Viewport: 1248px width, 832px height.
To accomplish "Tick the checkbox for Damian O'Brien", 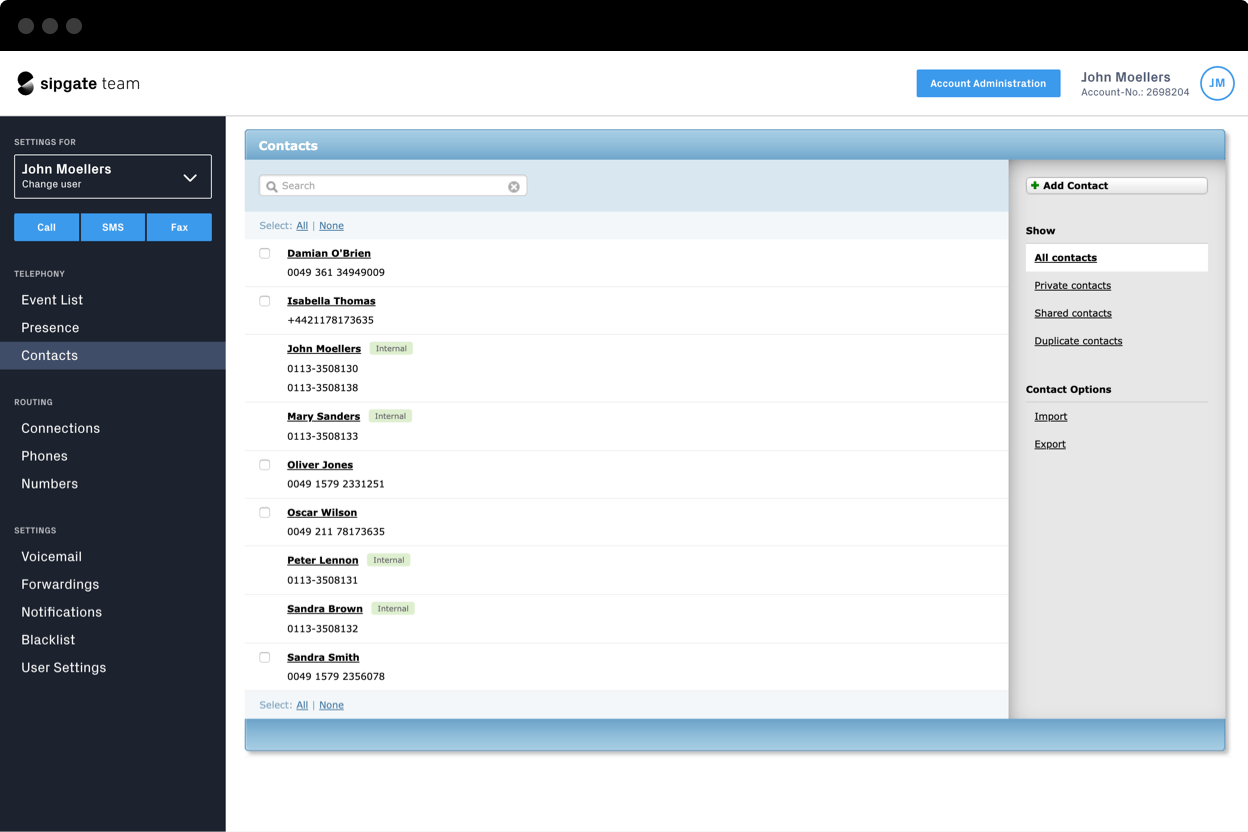I will pyautogui.click(x=265, y=253).
